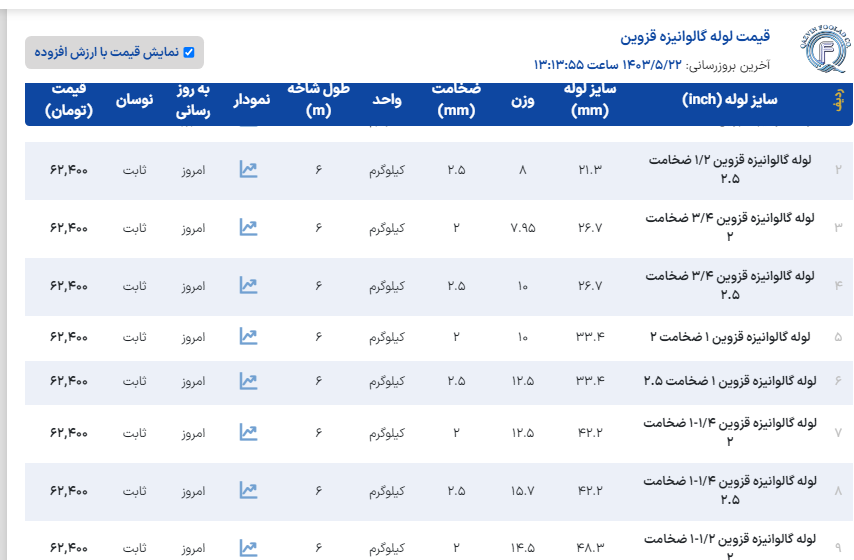Screen dimensions: 854x560
Task: Click the 'قیمت (تومان)' column header
Action: click(x=69, y=102)
